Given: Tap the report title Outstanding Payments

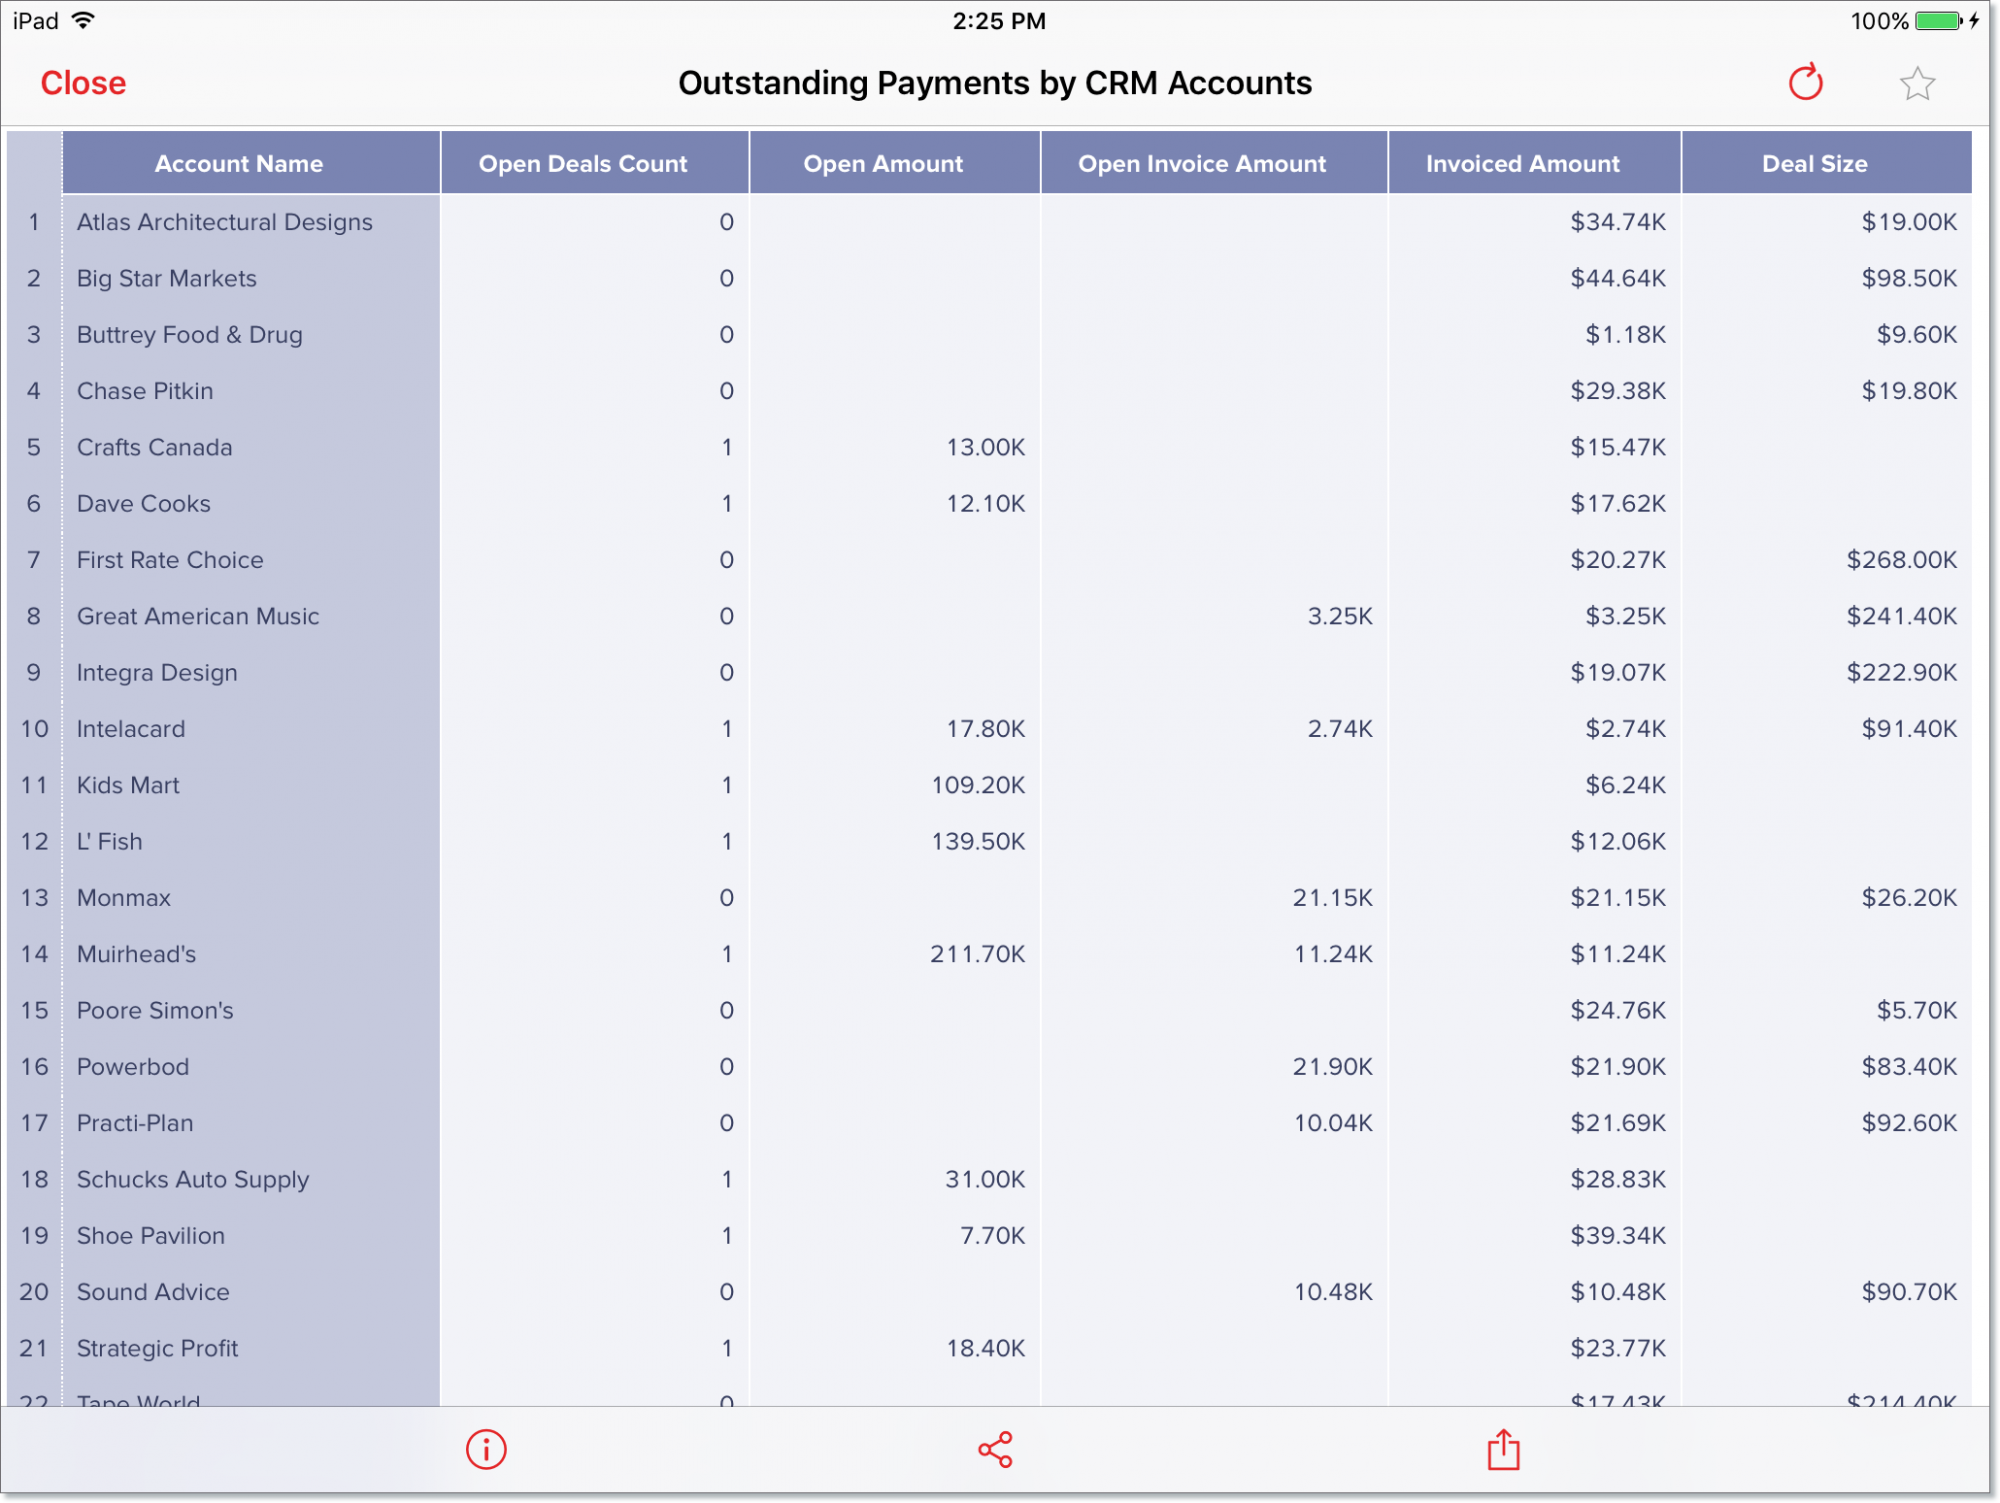Looking at the screenshot, I should click(995, 83).
